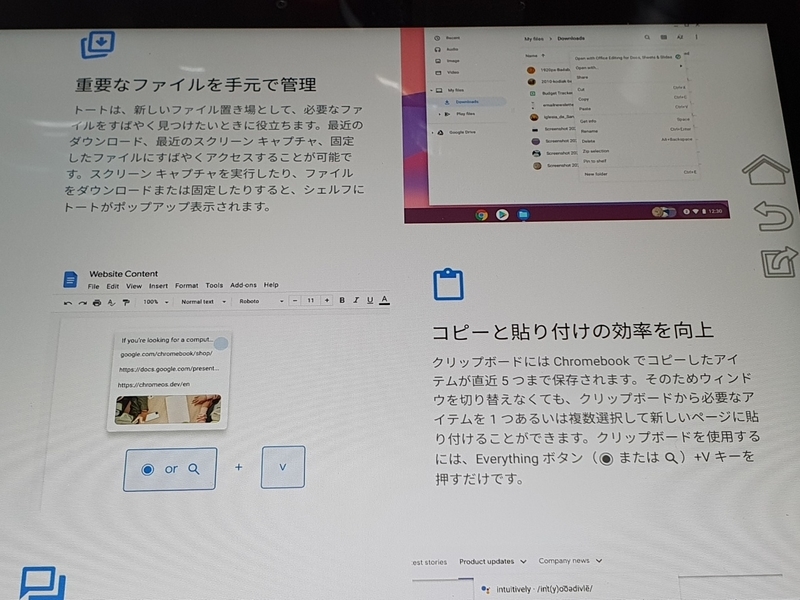800x600 pixels.
Task: Click the Print icon in Docs toolbar
Action: click(x=97, y=303)
